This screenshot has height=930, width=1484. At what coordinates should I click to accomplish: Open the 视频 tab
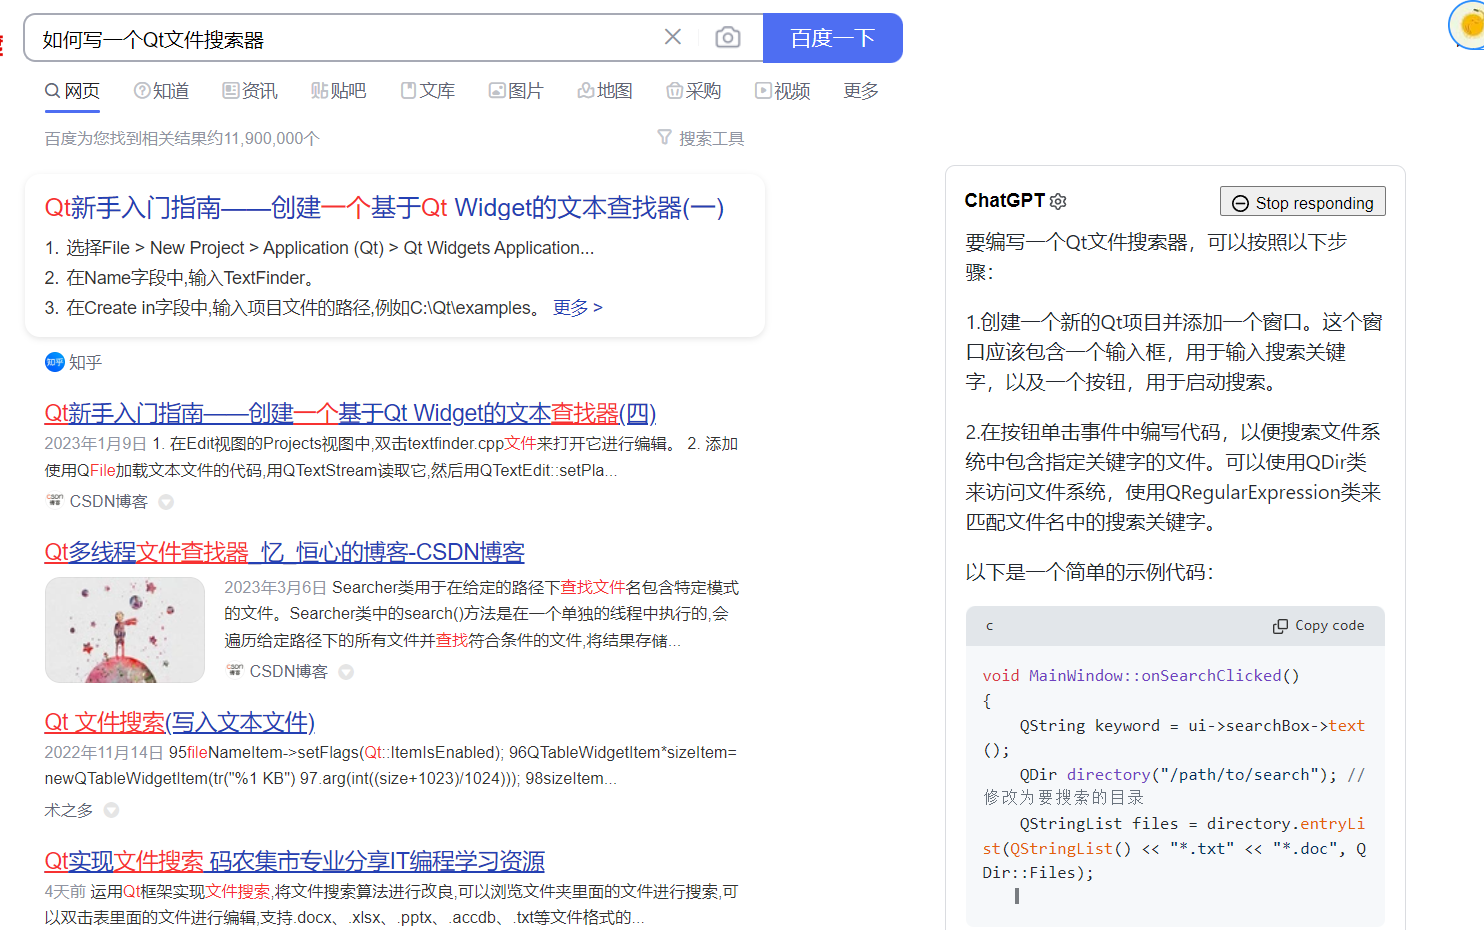(x=782, y=91)
